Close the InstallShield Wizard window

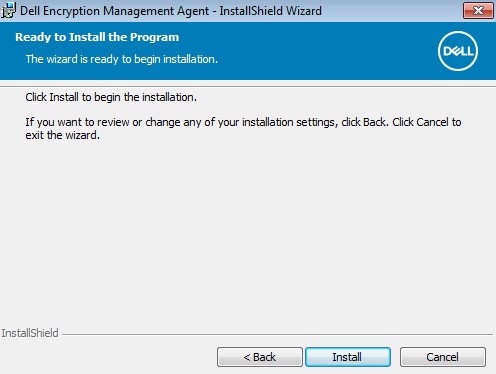pyautogui.click(x=478, y=11)
